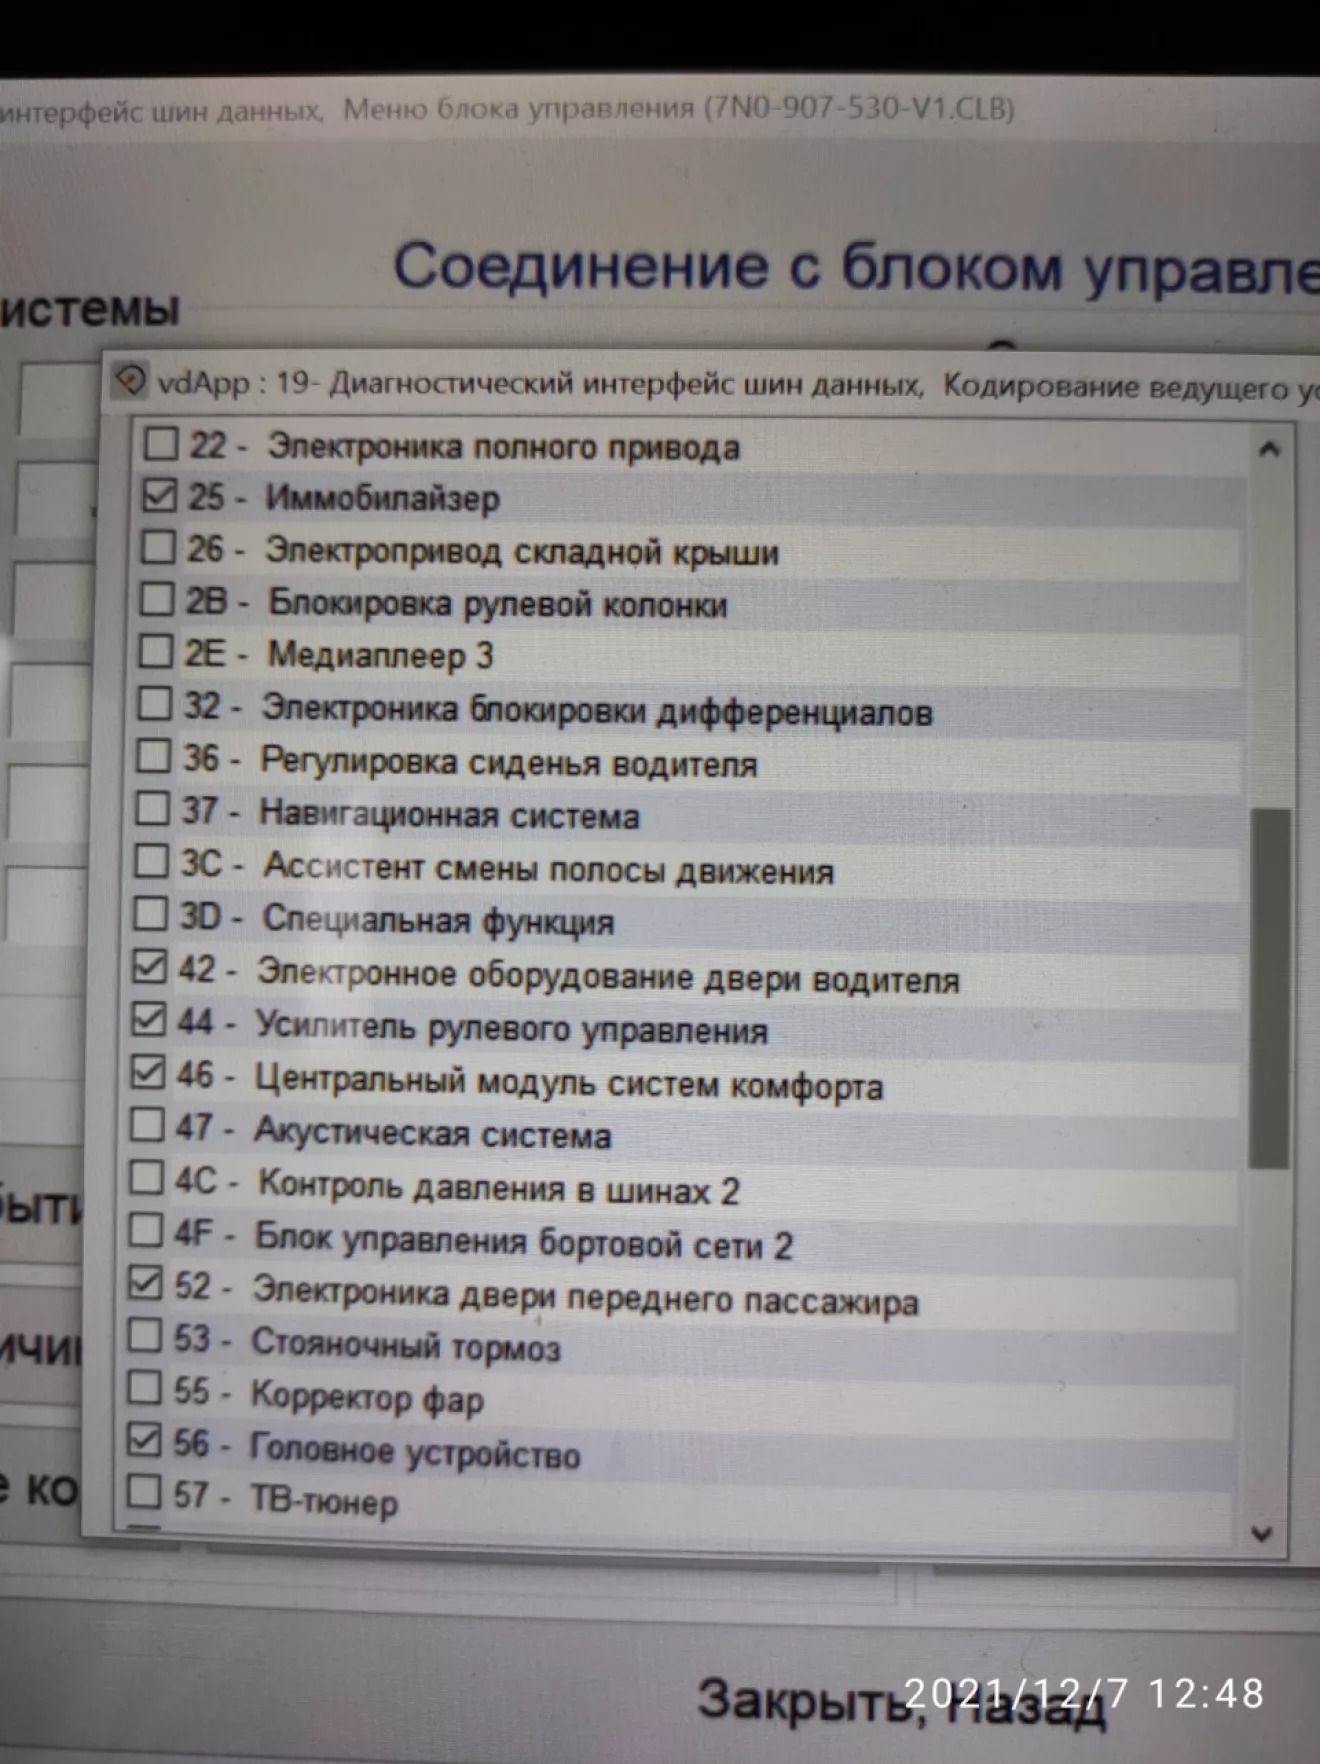Viewport: 1320px width, 1764px height.
Task: Click scroll up arrow in module list
Action: (x=1269, y=450)
